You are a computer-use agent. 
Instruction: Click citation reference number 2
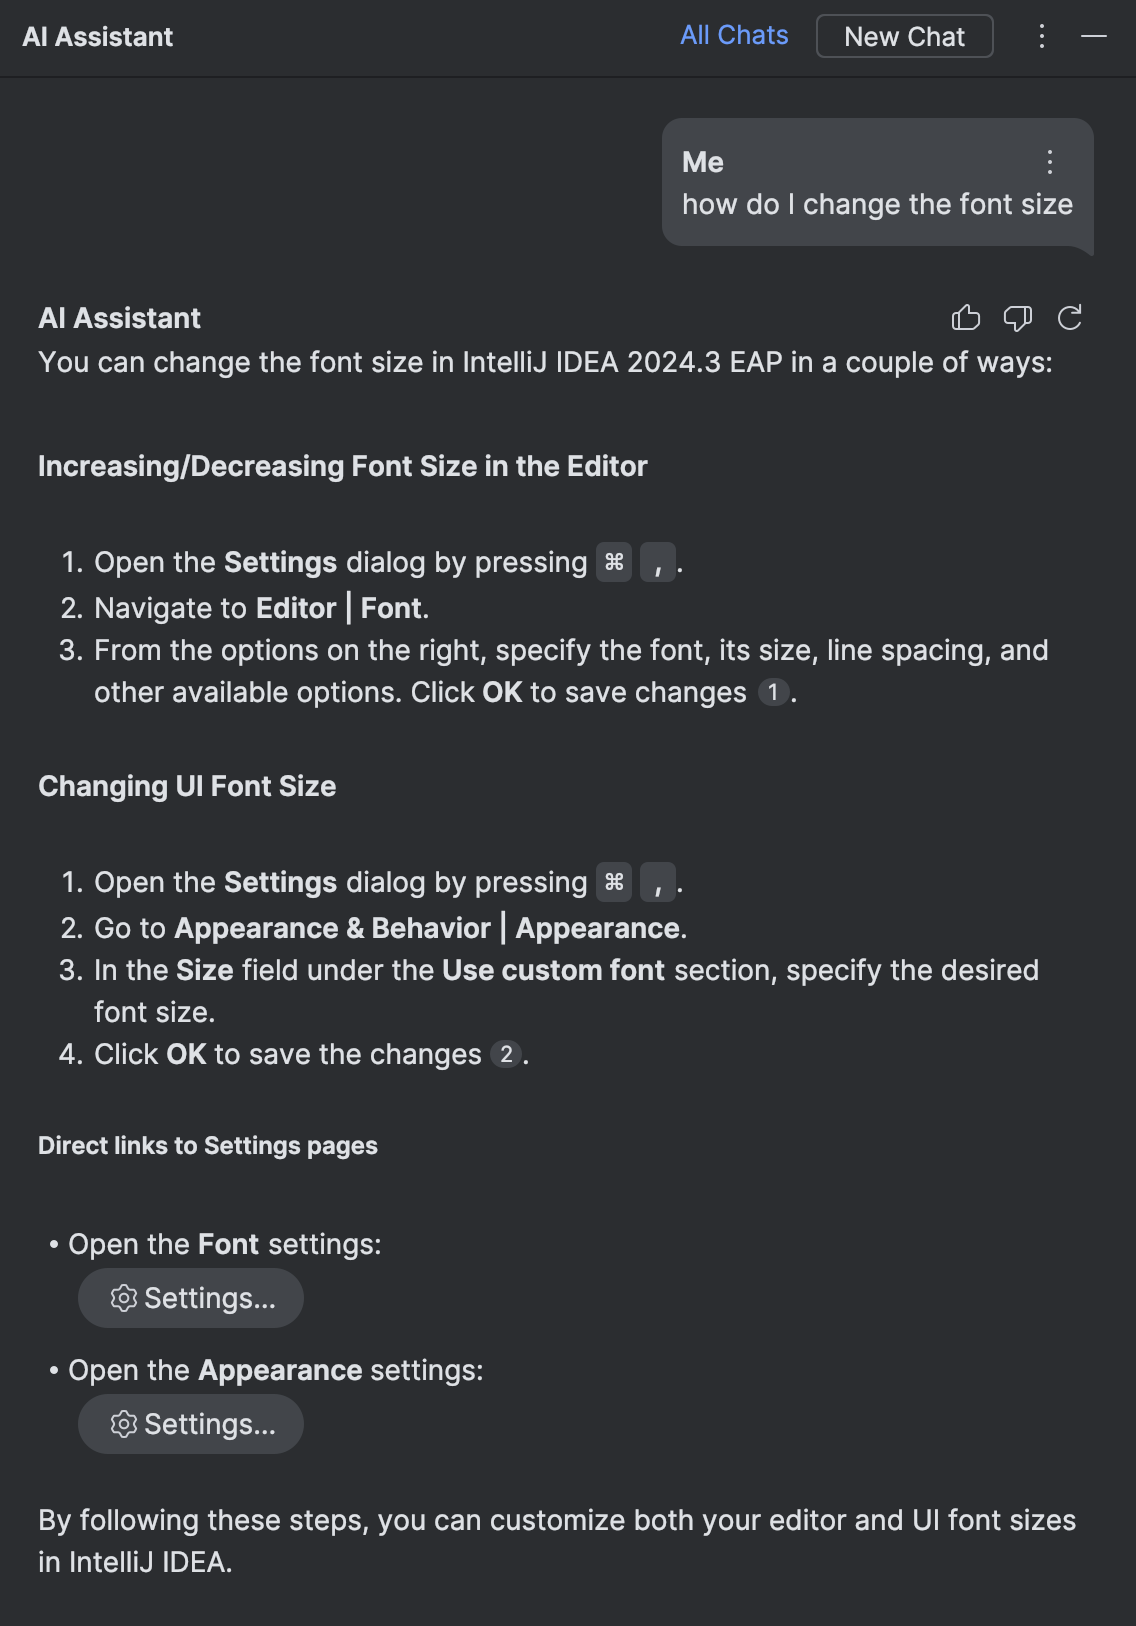coord(506,1054)
